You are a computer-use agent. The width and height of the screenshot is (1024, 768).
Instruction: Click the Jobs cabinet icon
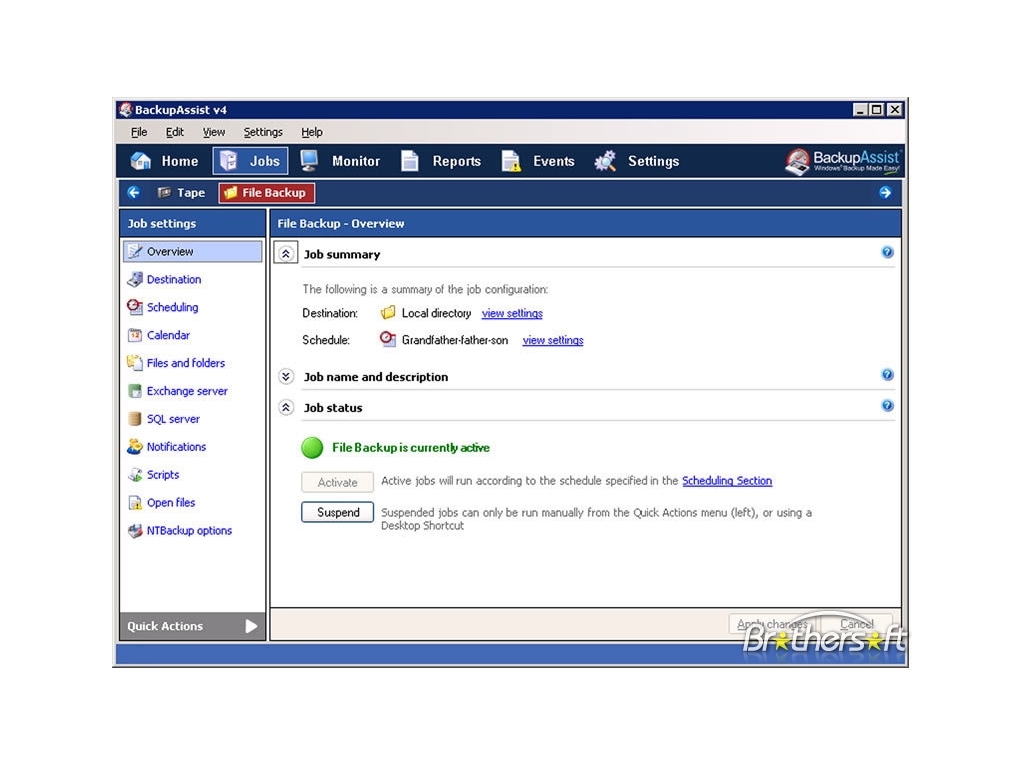pyautogui.click(x=229, y=161)
